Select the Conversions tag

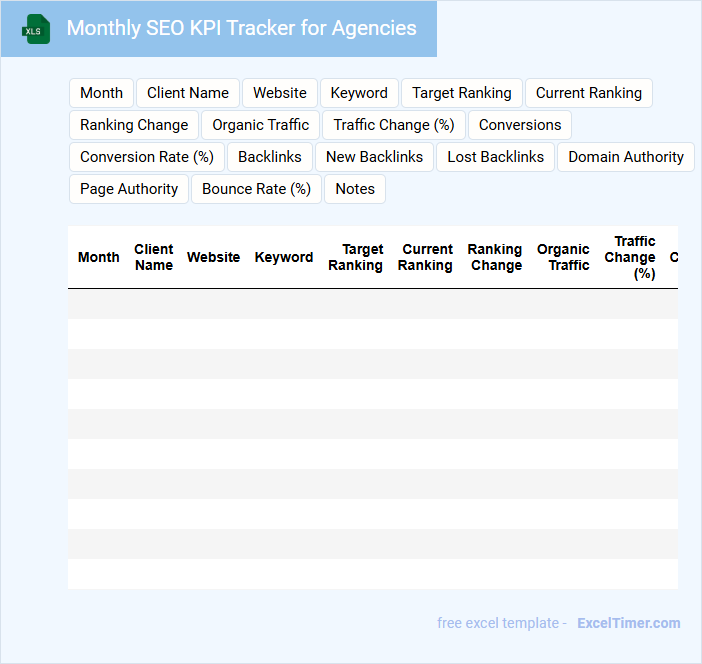(x=520, y=125)
